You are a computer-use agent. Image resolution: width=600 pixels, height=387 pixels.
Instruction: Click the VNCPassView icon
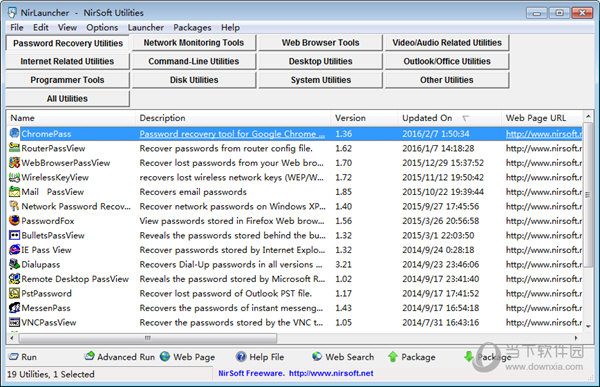pos(14,322)
